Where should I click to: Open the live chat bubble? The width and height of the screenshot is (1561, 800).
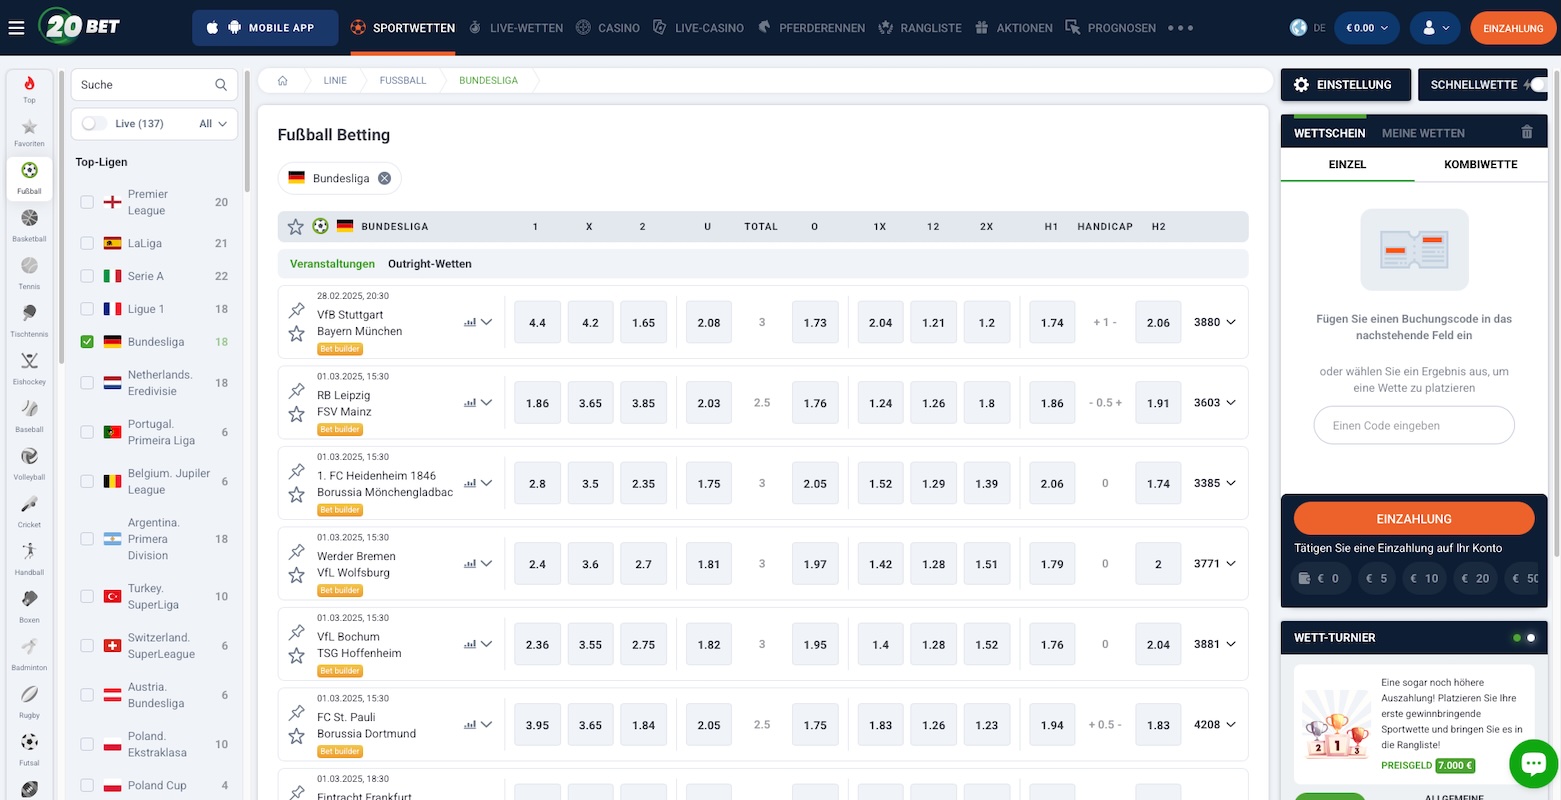point(1533,764)
